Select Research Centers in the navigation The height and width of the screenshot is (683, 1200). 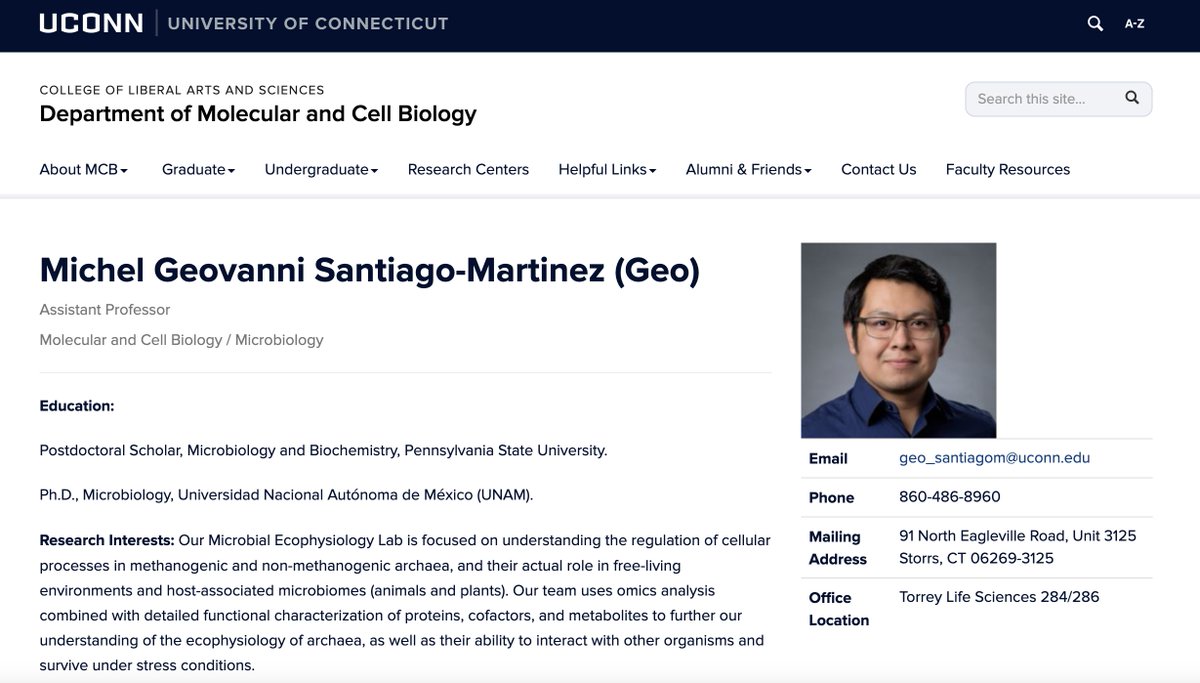(x=468, y=169)
